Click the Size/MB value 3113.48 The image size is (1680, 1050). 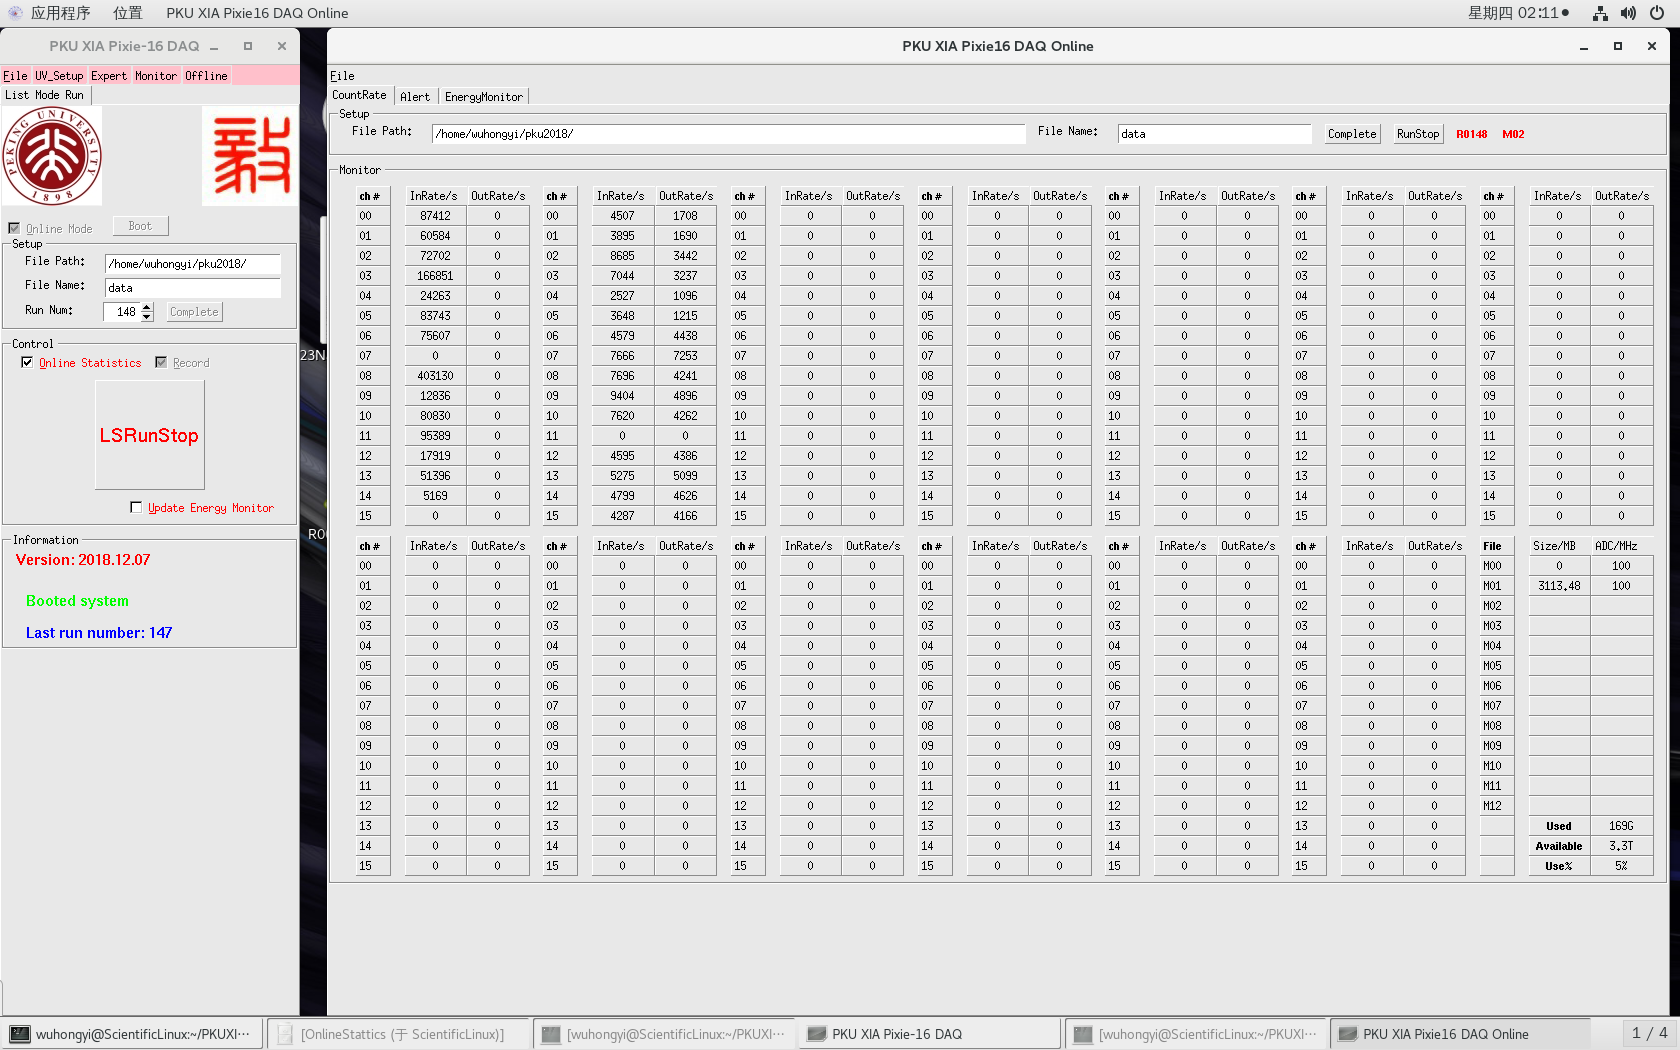click(x=1559, y=586)
